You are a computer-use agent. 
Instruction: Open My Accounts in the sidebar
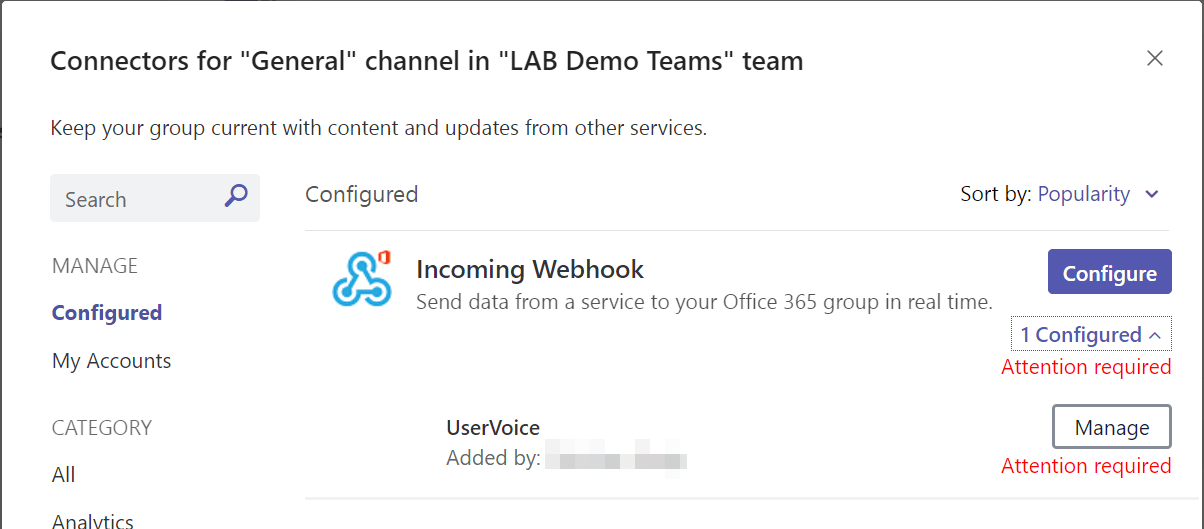coord(111,361)
